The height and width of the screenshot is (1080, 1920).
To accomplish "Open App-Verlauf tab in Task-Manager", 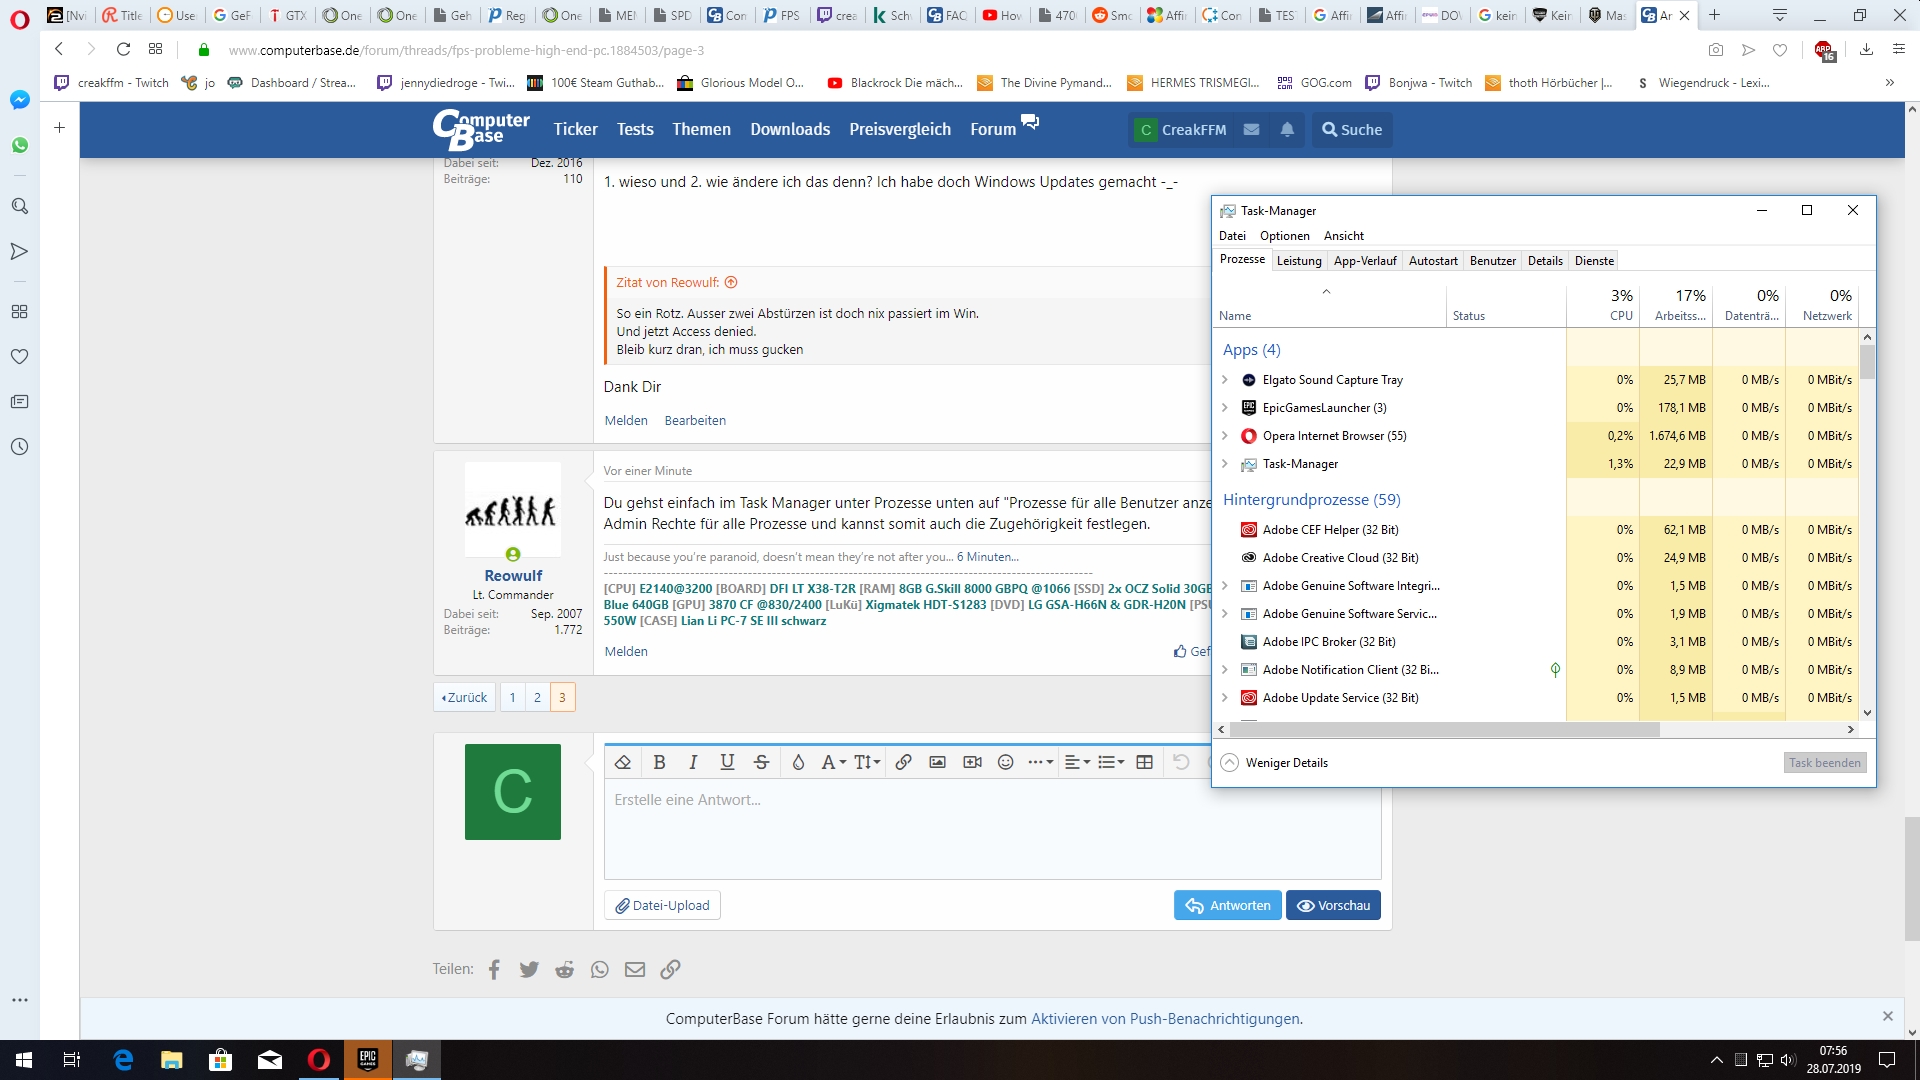I will coord(1365,261).
